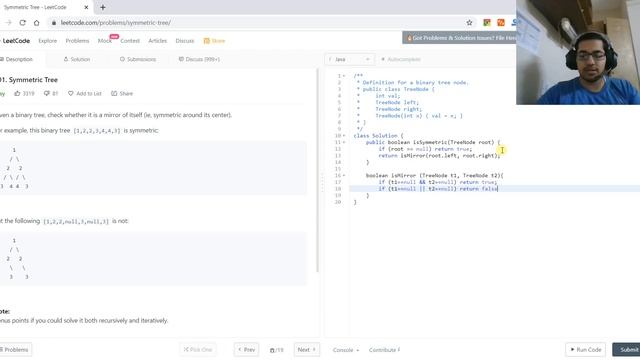This screenshot has height=360, width=640.
Task: Open the Store link
Action: click(x=214, y=41)
